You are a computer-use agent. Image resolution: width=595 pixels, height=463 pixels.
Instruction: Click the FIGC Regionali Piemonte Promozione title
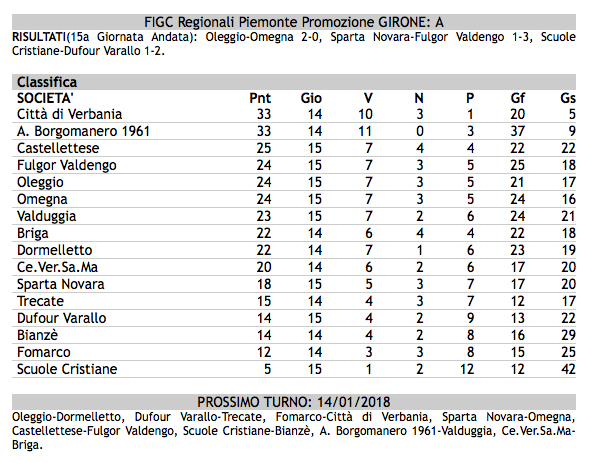click(294, 22)
